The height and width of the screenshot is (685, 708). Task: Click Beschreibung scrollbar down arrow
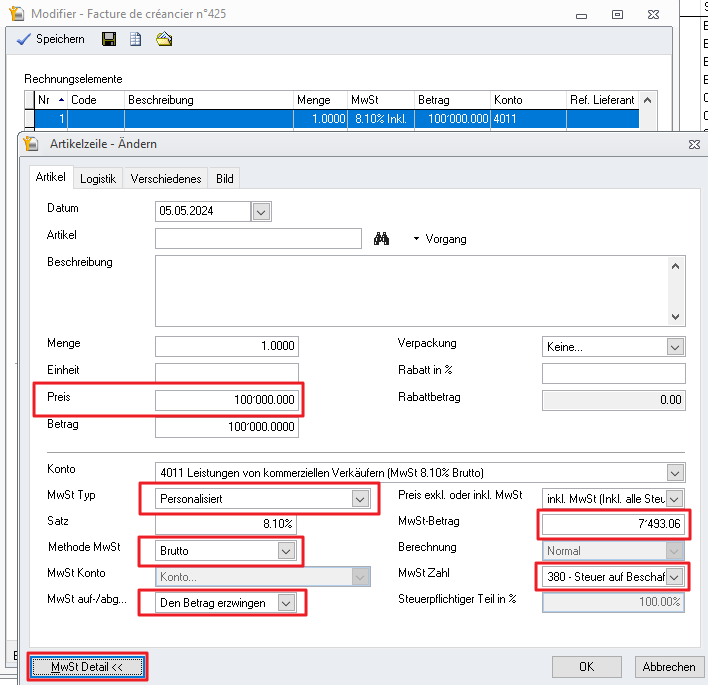675,316
